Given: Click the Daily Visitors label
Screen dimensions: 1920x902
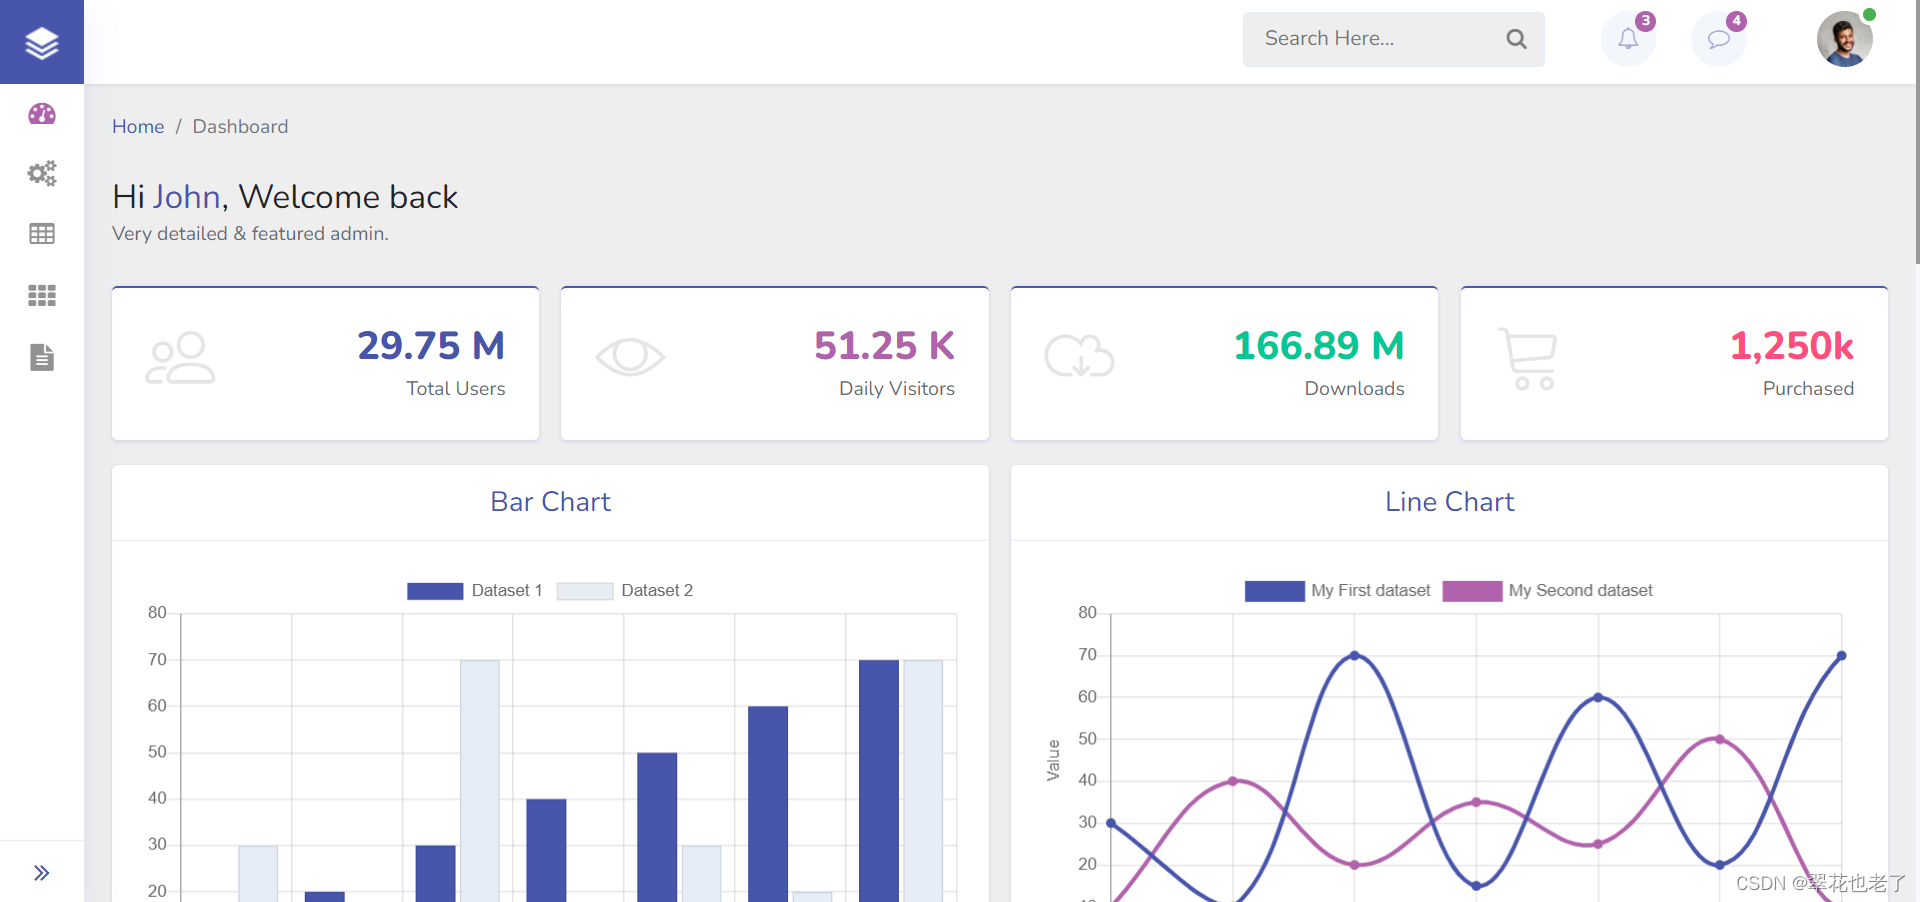Looking at the screenshot, I should point(897,389).
